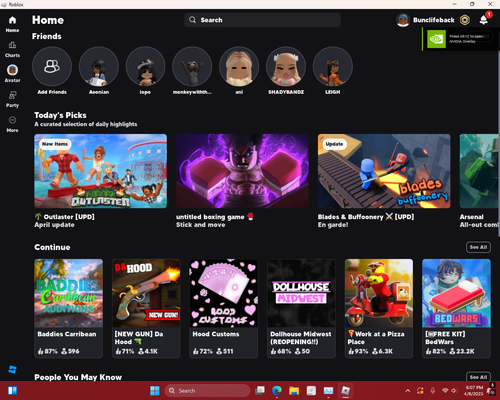Open Hood Customs game card
Viewport: 500px width, 400px height.
224,308
